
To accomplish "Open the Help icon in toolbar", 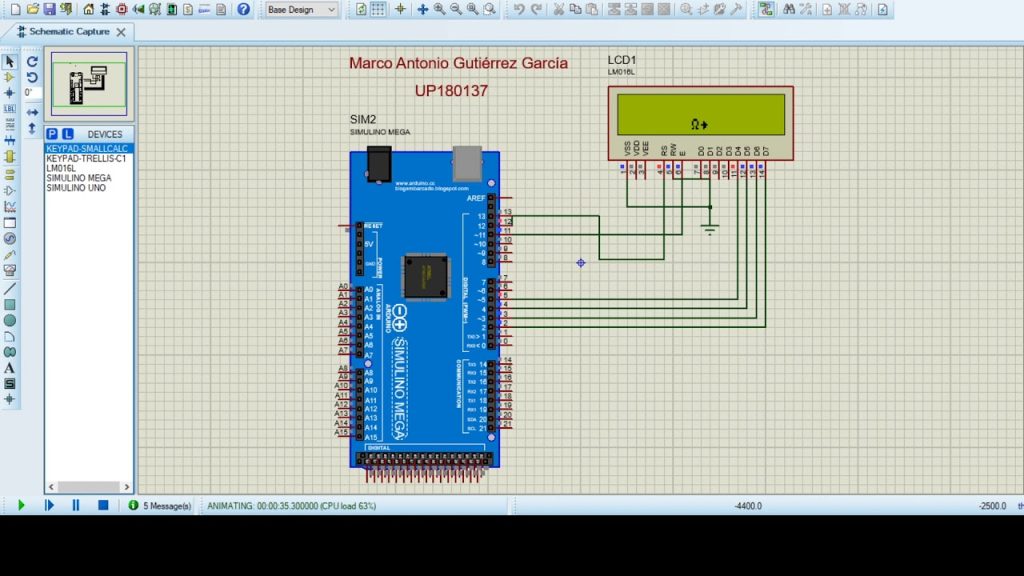I will [x=243, y=9].
